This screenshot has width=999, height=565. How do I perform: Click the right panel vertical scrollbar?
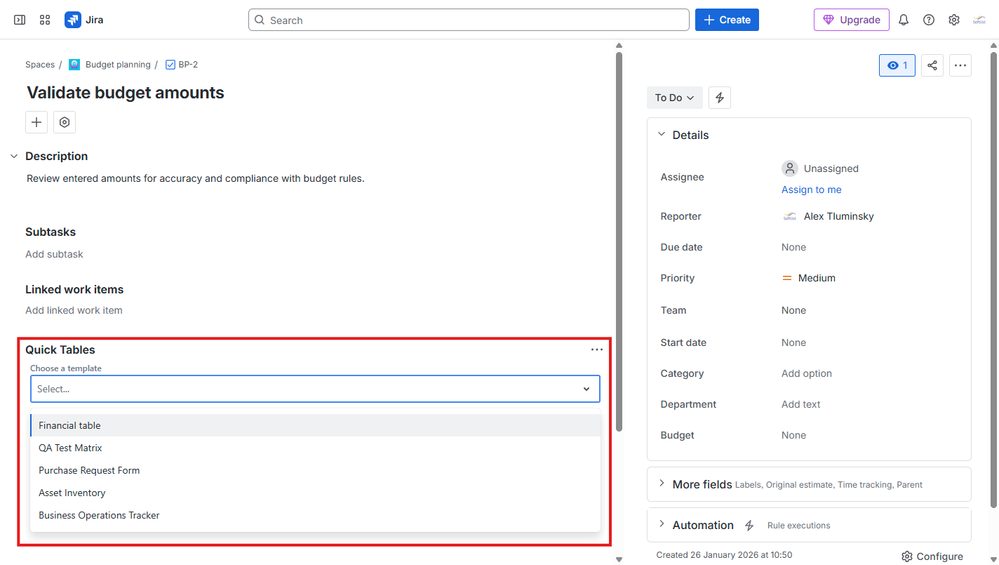click(993, 280)
